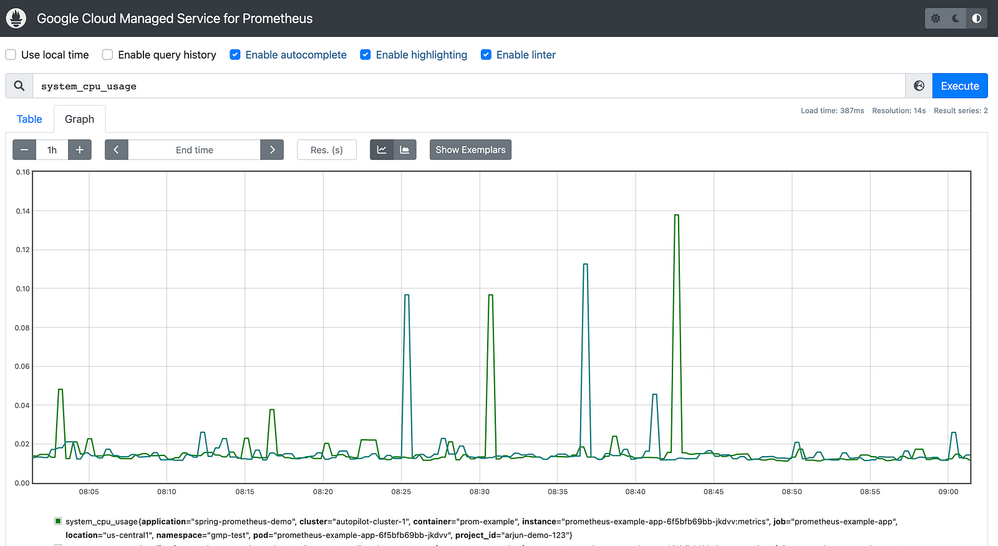Go to previous end time arrow
Viewport: 998px width, 546px height.
tap(116, 150)
